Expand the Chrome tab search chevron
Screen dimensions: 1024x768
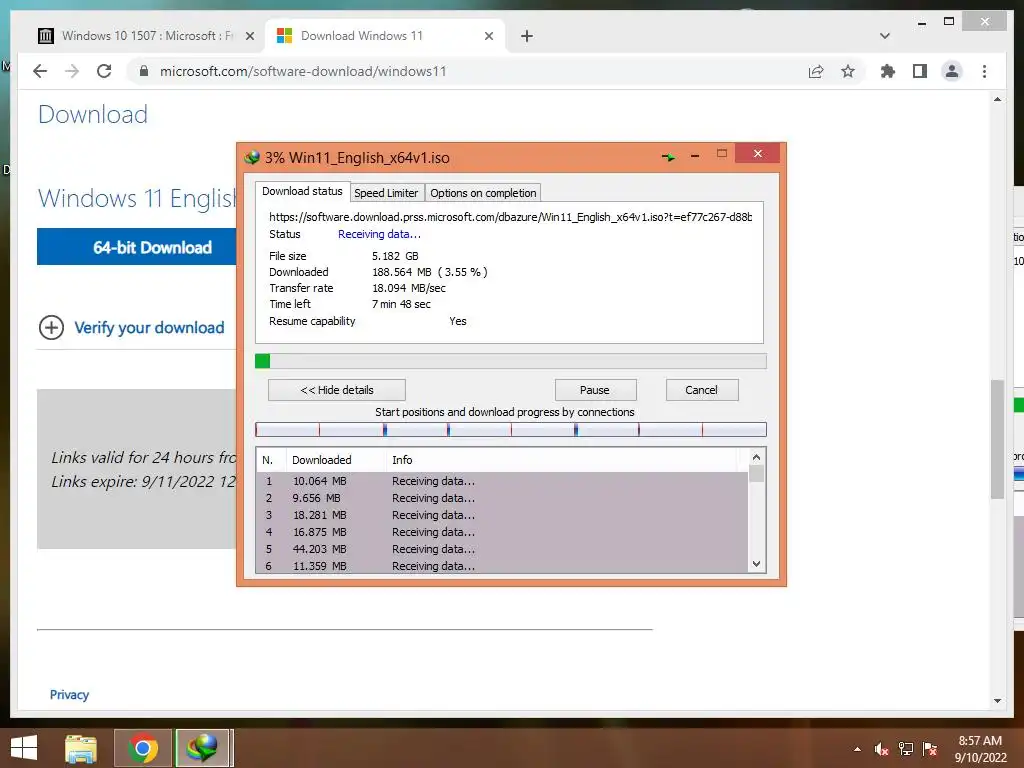[885, 36]
